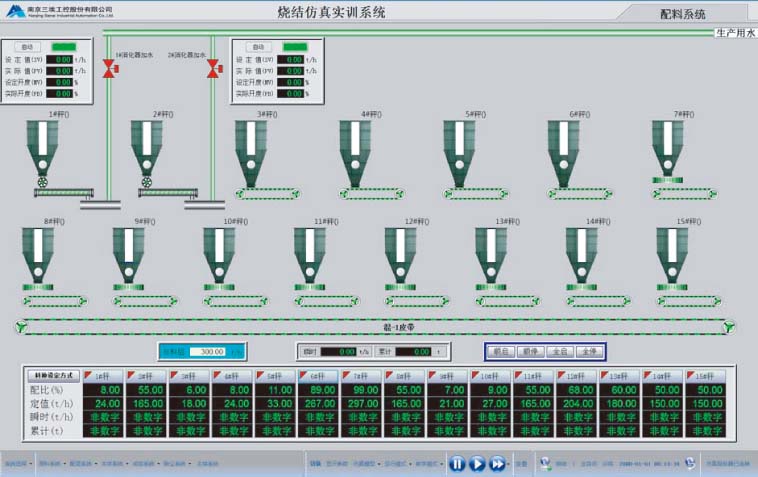The image size is (758, 477).
Task: Toggle the left panel 自动 mode button
Action: coord(28,47)
